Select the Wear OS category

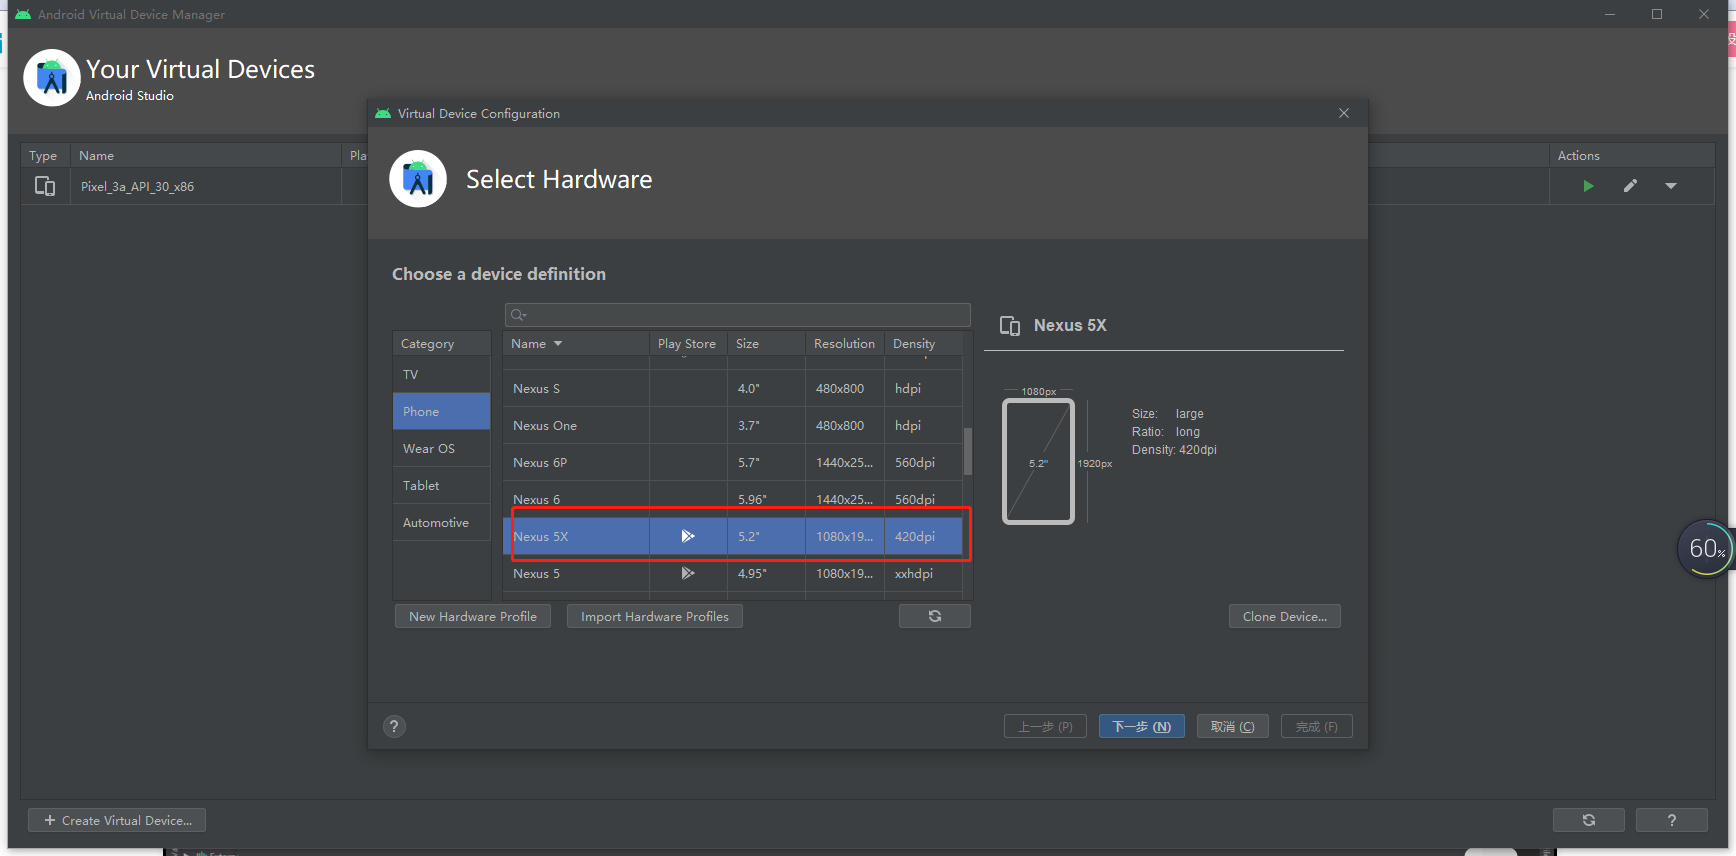[x=441, y=449]
